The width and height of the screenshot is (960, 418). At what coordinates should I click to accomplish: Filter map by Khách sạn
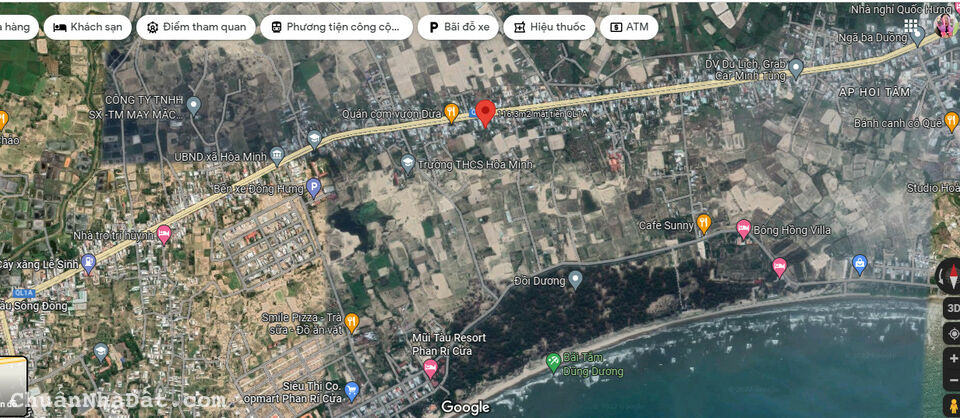pos(88,27)
